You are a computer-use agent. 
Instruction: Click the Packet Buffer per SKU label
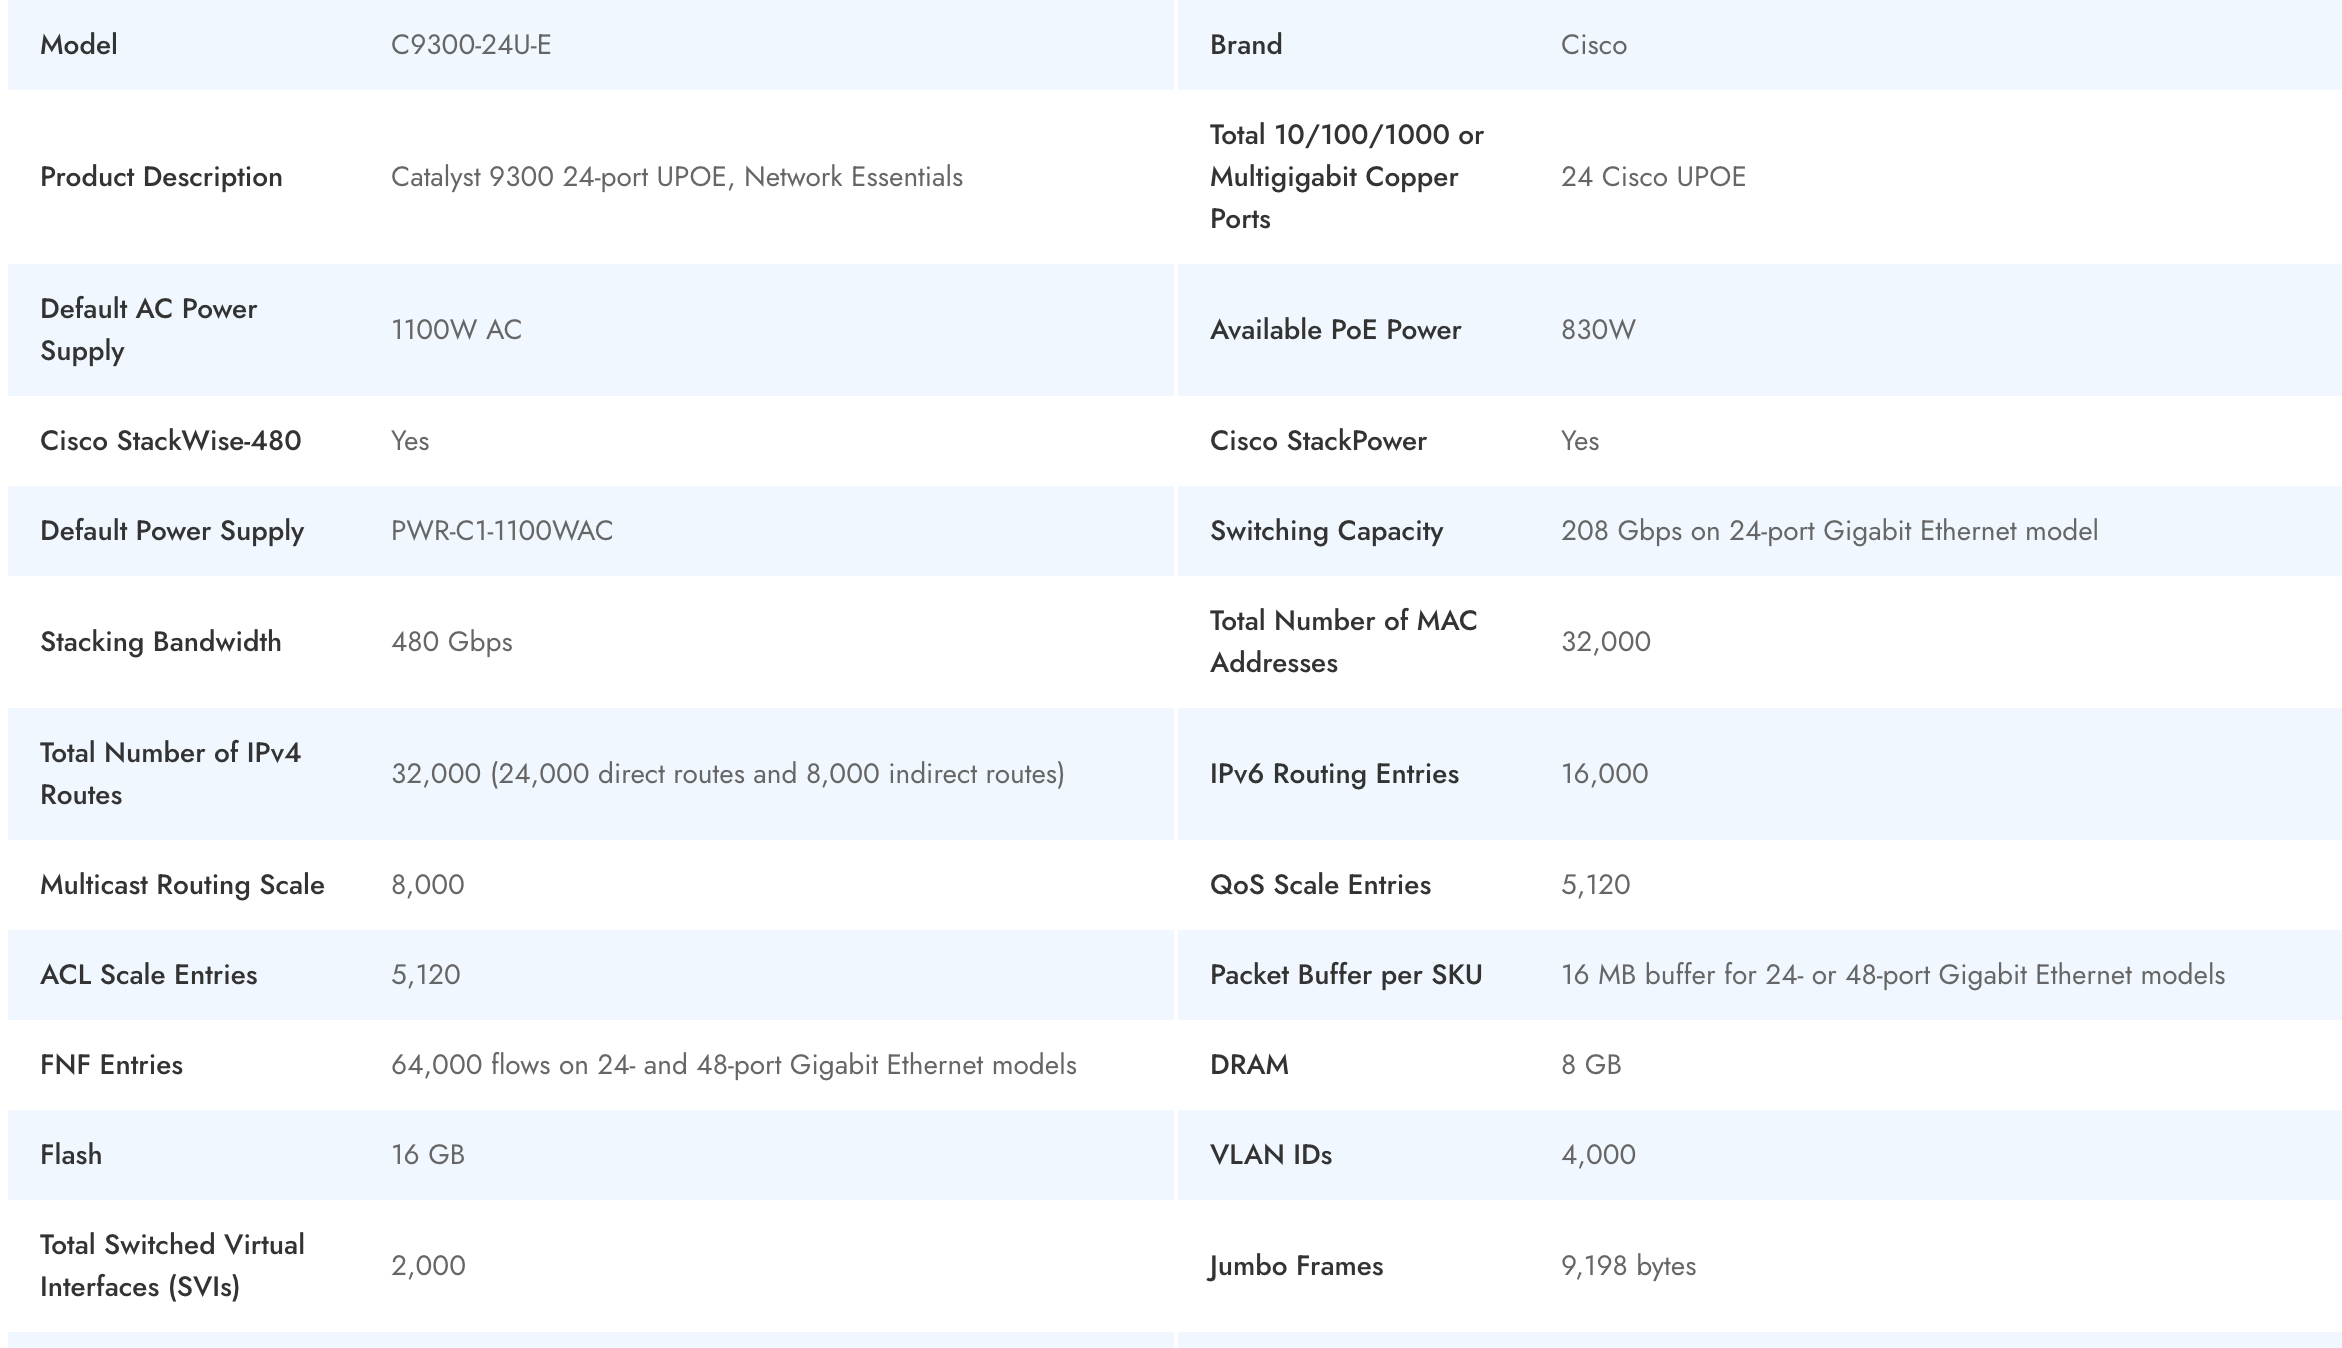(x=1345, y=975)
